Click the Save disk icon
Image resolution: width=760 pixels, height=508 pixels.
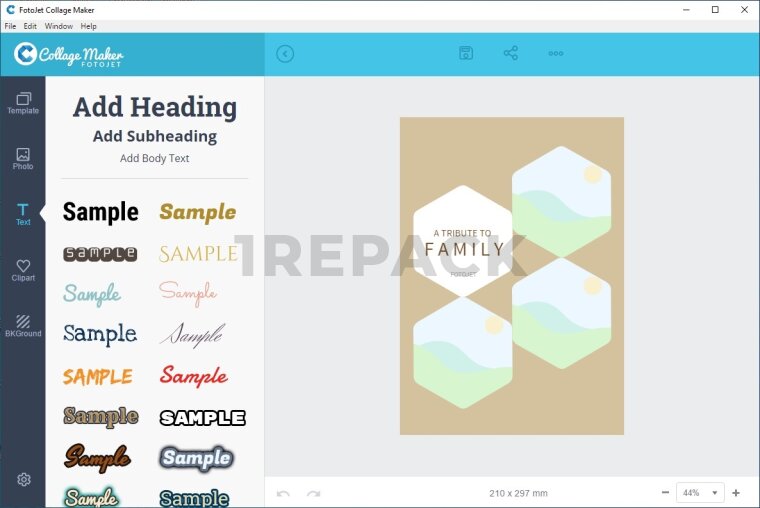466,54
